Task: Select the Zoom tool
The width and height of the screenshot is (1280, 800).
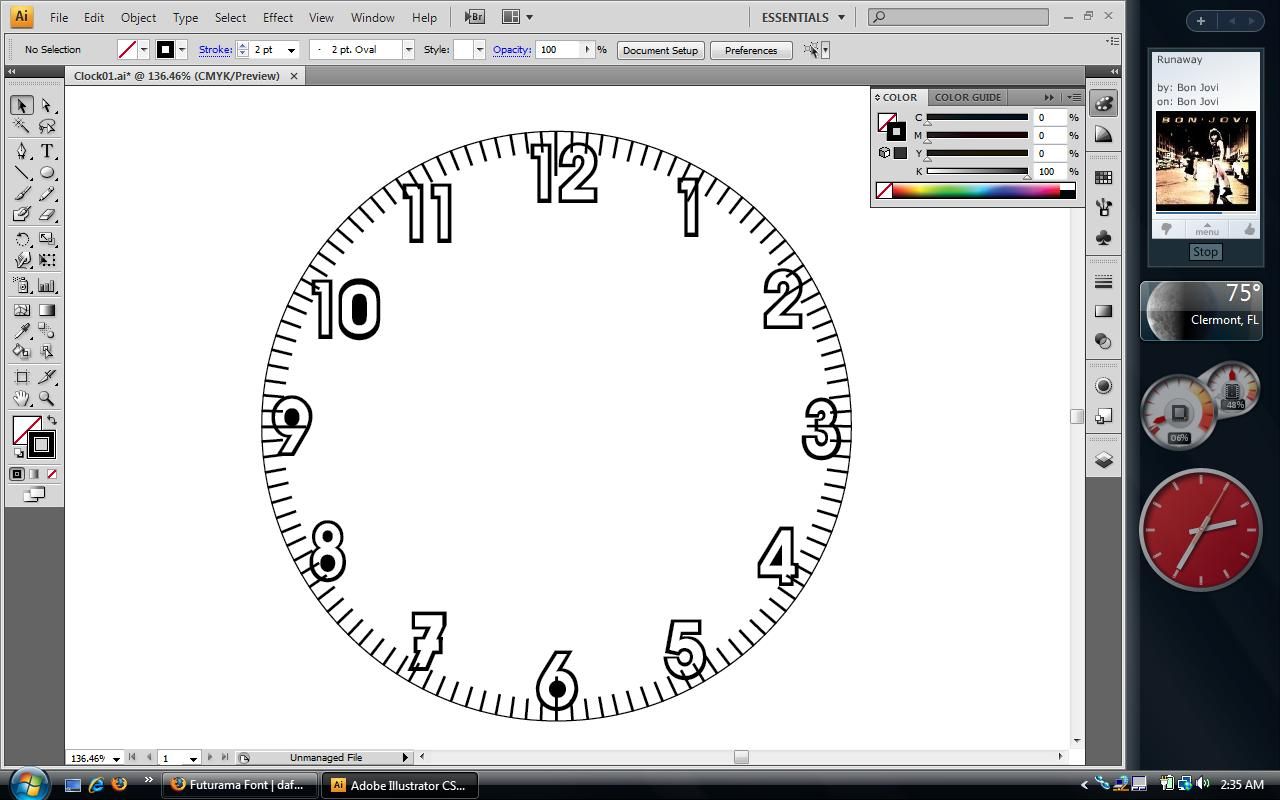Action: pyautogui.click(x=46, y=398)
